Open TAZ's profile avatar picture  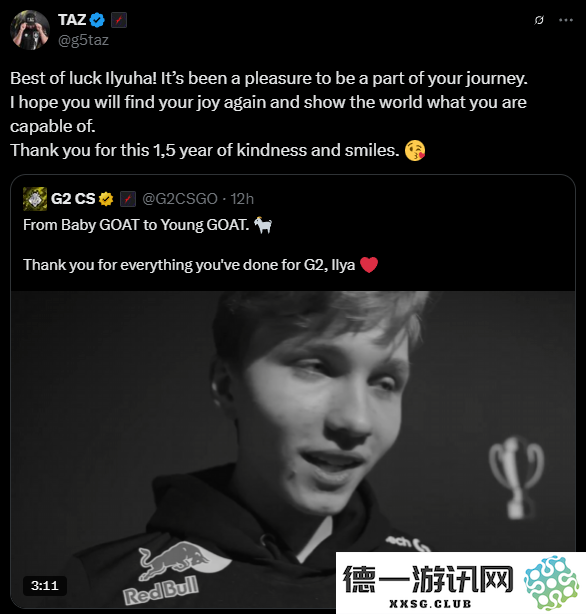(30, 30)
